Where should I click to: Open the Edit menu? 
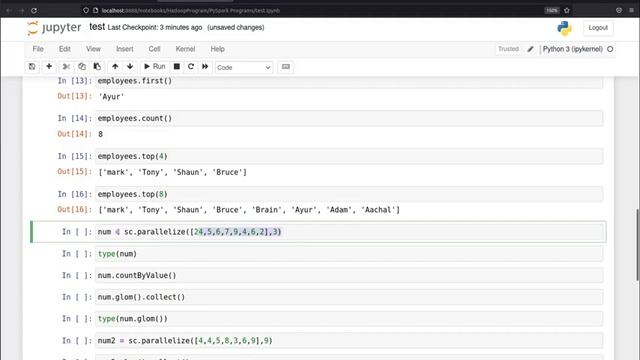tap(64, 49)
